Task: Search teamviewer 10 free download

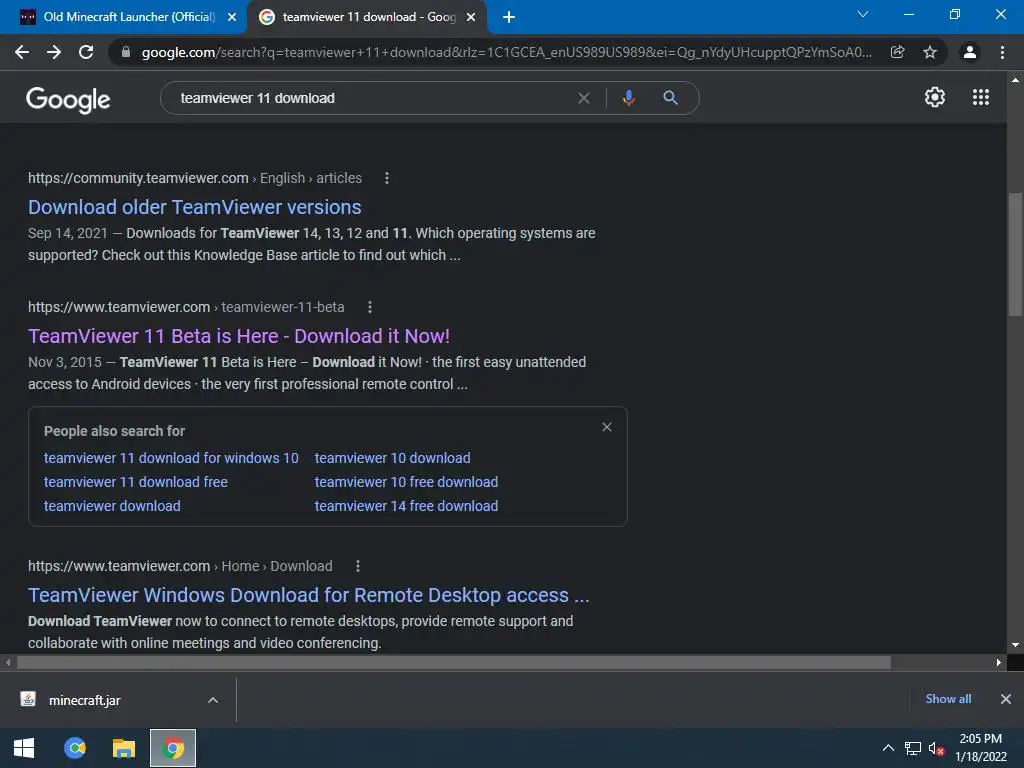Action: tap(406, 482)
